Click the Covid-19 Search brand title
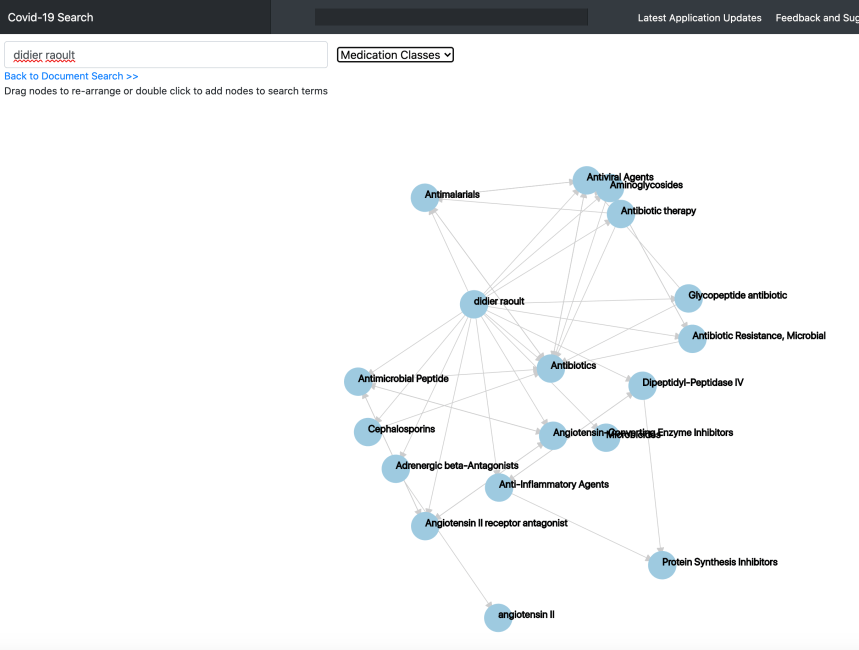The width and height of the screenshot is (859, 650). pos(50,17)
